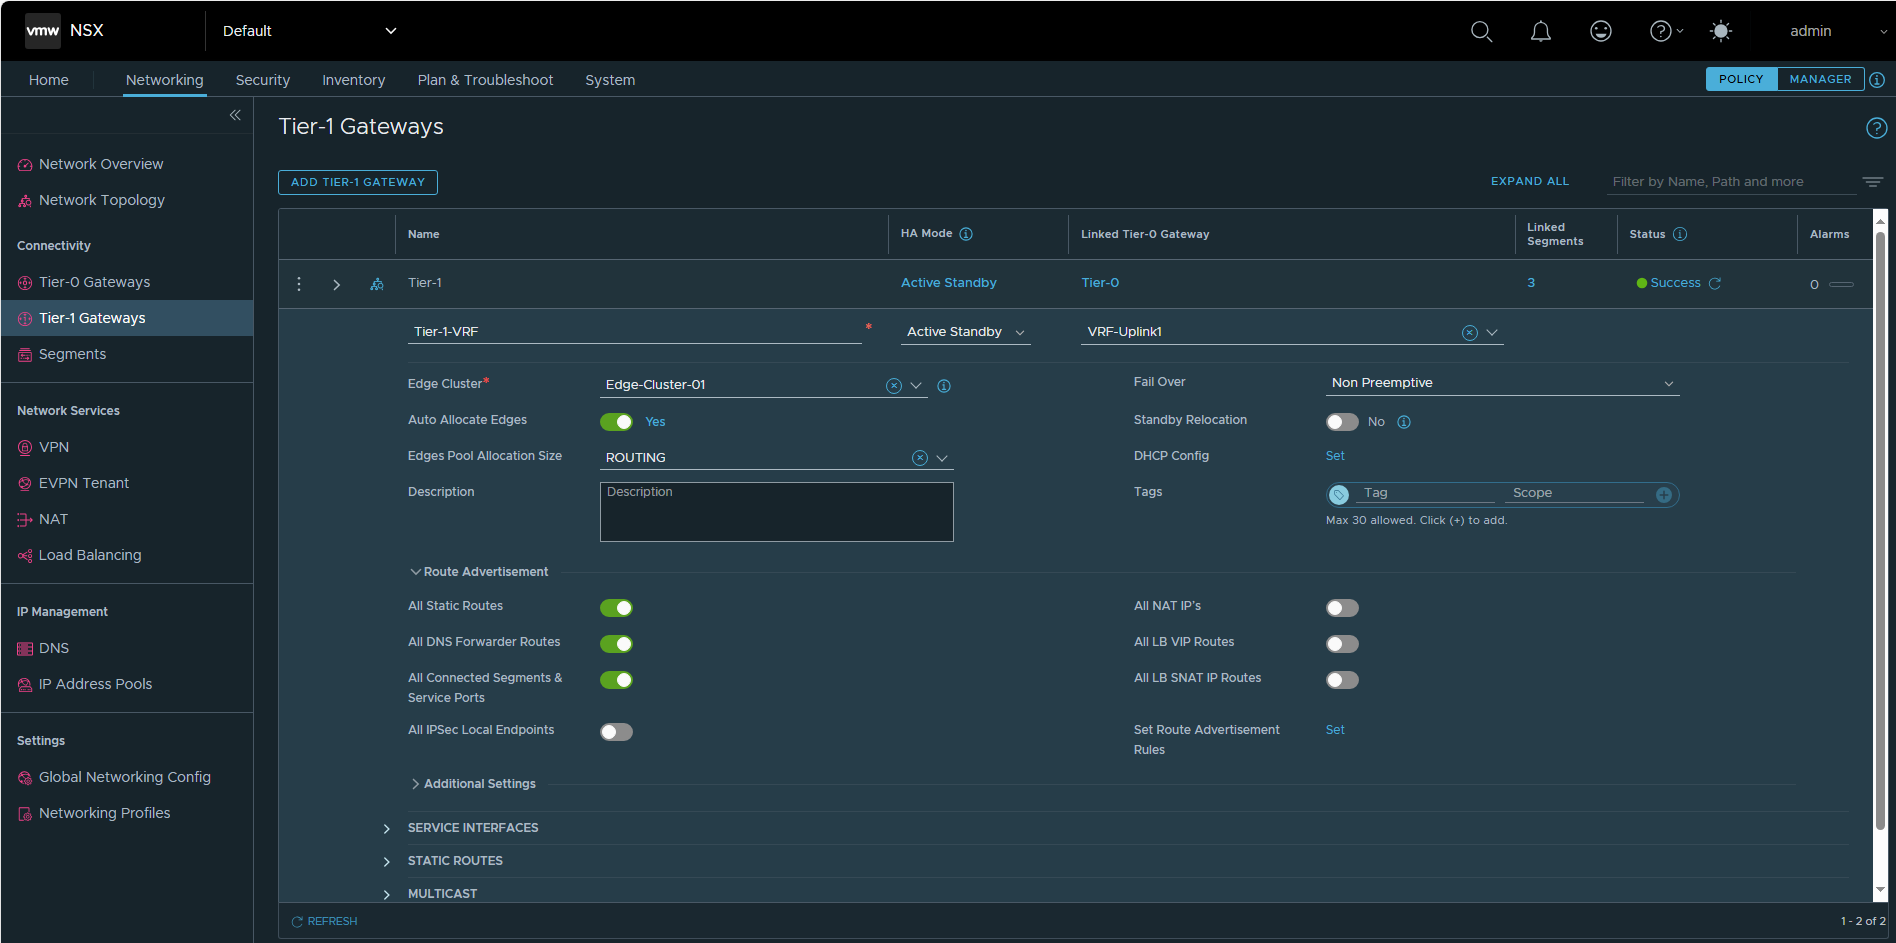Toggle All Connected Segments & Service Ports
The image size is (1896, 943).
(616, 680)
